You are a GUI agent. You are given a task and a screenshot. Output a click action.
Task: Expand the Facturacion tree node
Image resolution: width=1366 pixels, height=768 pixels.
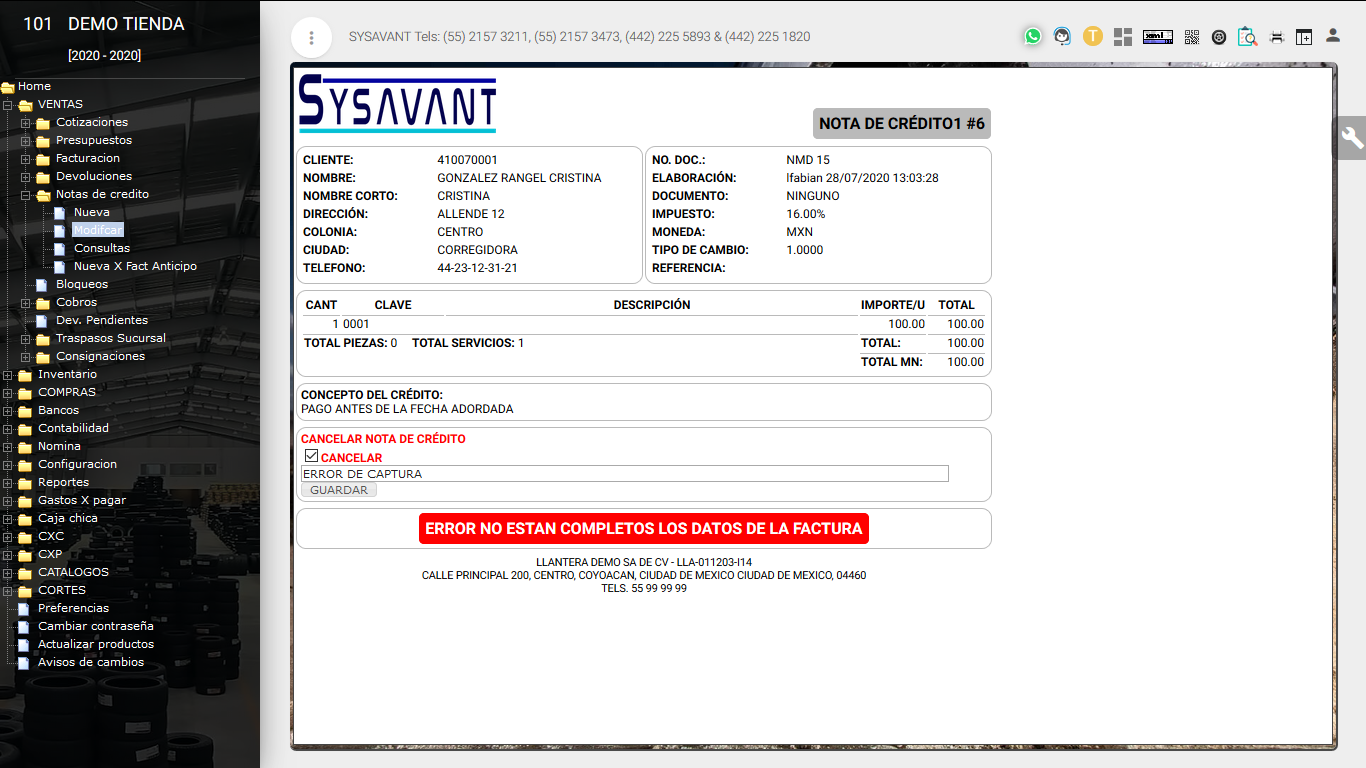click(x=26, y=159)
